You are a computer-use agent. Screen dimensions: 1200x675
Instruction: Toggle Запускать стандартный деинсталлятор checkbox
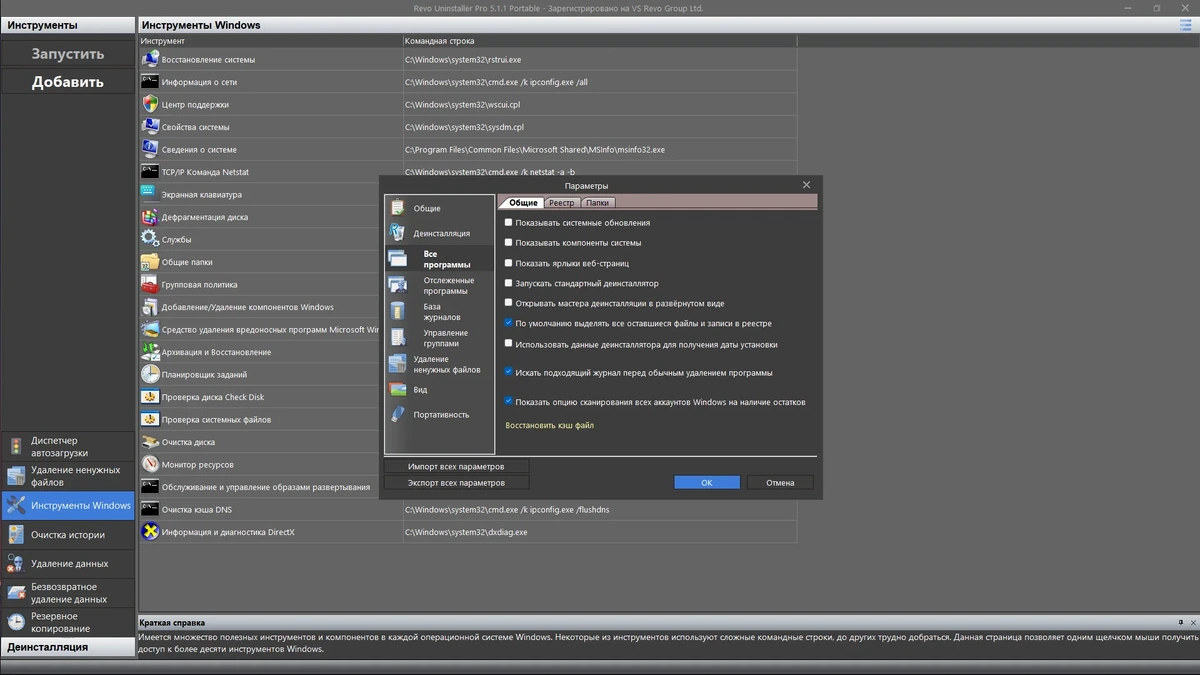click(509, 283)
